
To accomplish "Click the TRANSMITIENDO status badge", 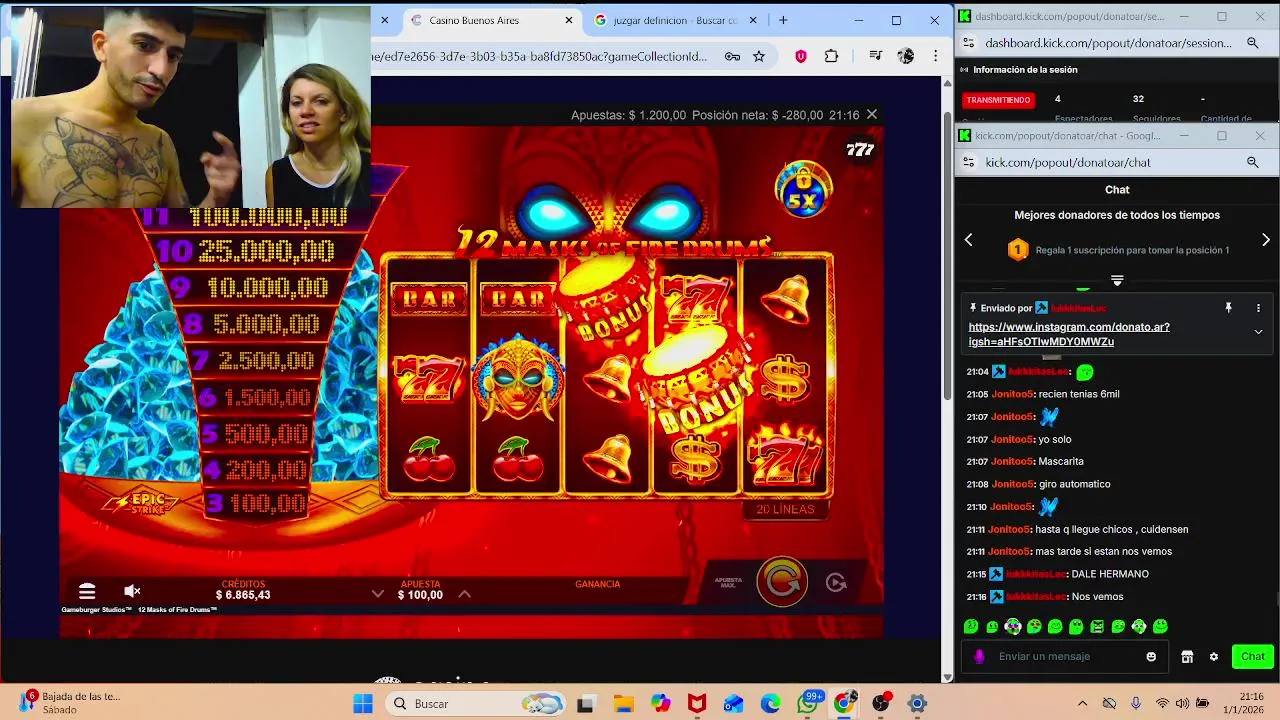I will pos(998,100).
